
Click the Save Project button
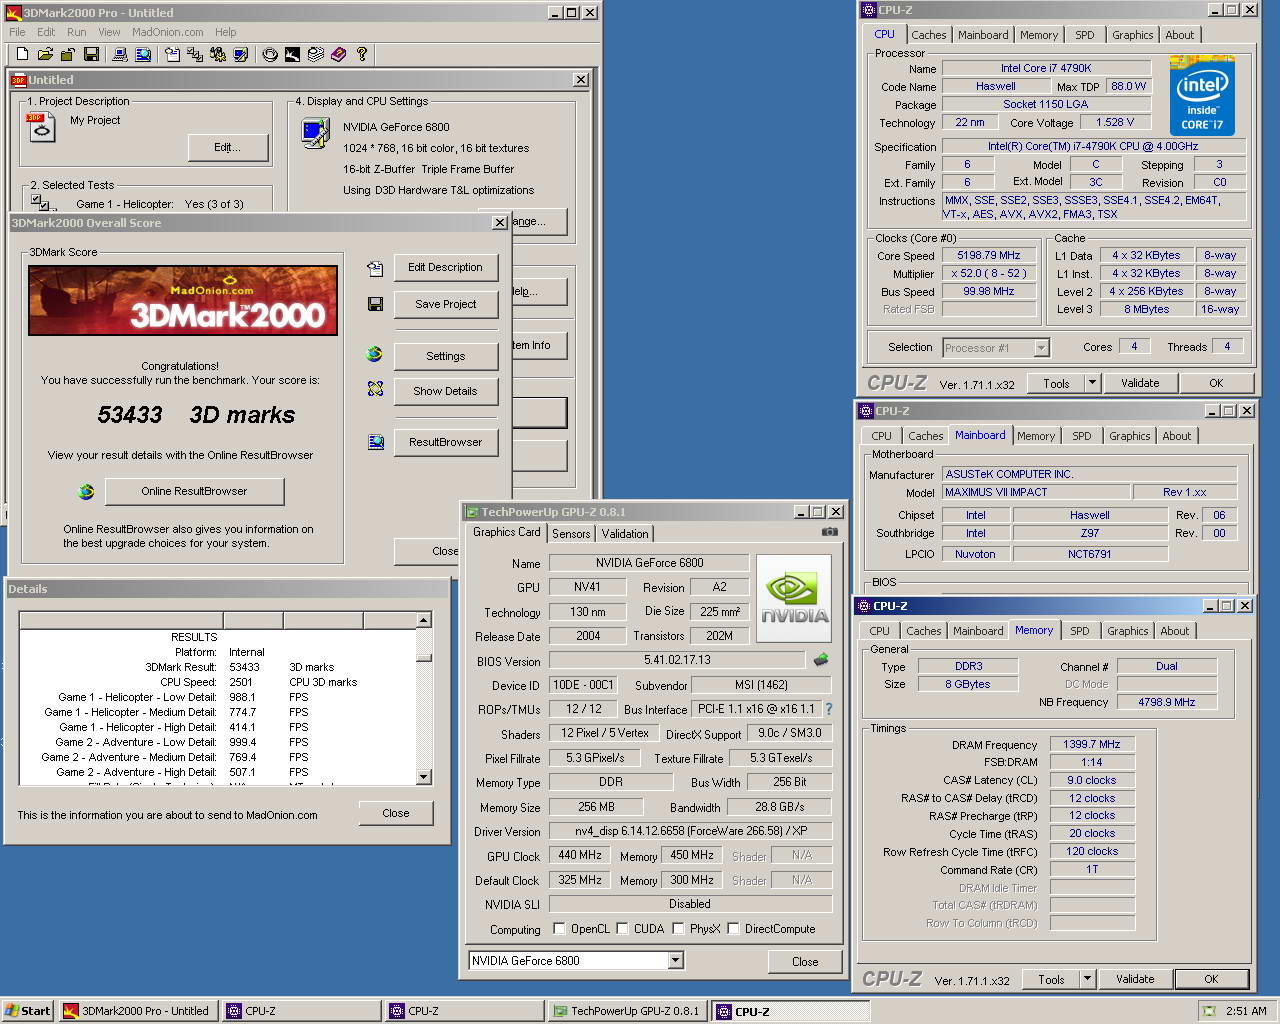tap(445, 304)
